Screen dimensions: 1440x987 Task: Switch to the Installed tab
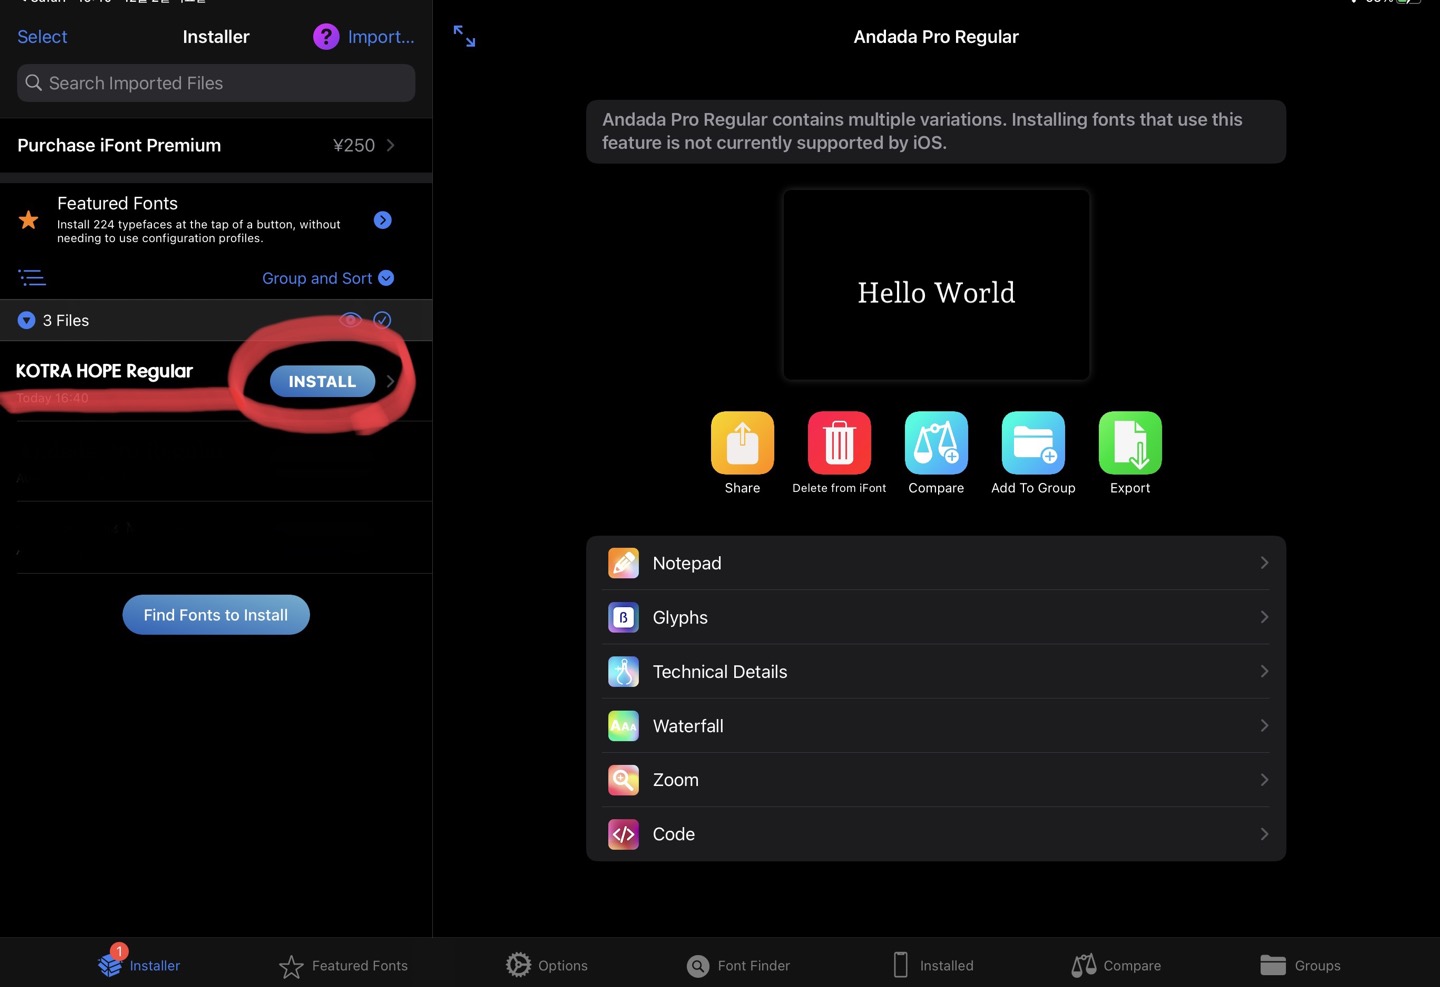[932, 965]
